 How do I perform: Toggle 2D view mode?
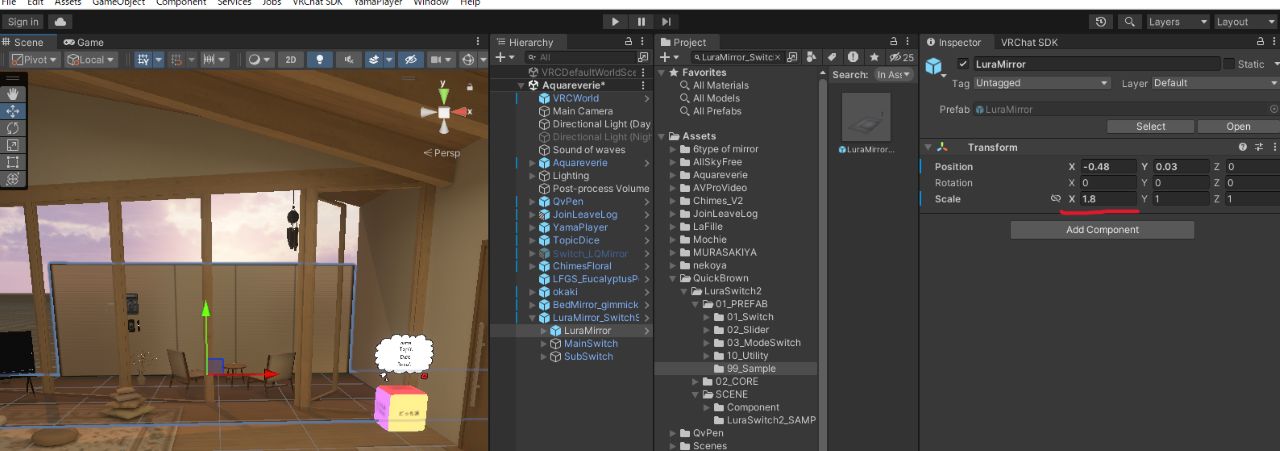pyautogui.click(x=291, y=60)
